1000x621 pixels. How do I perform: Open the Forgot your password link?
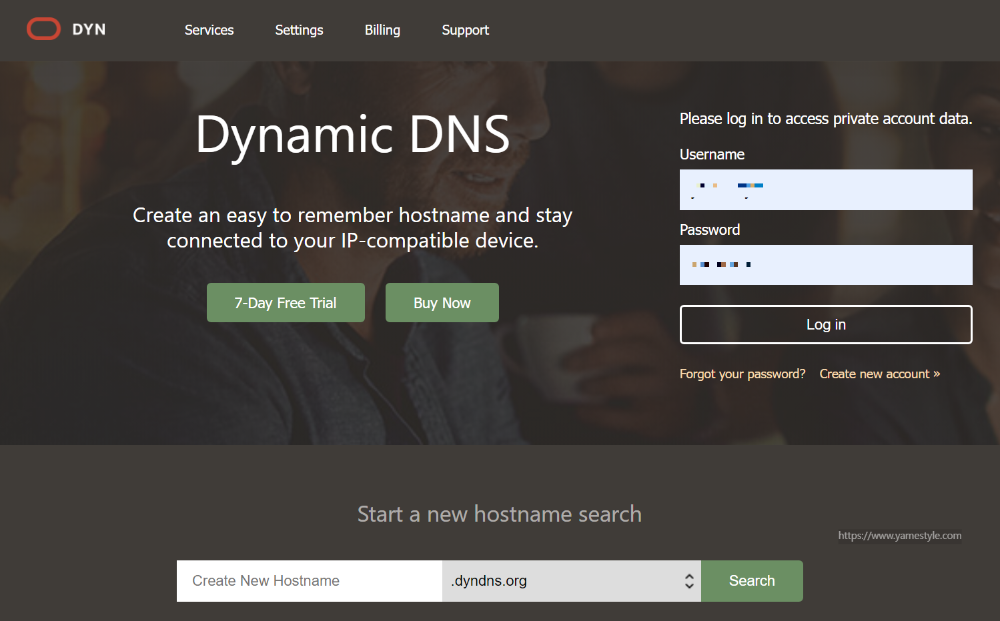[742, 374]
